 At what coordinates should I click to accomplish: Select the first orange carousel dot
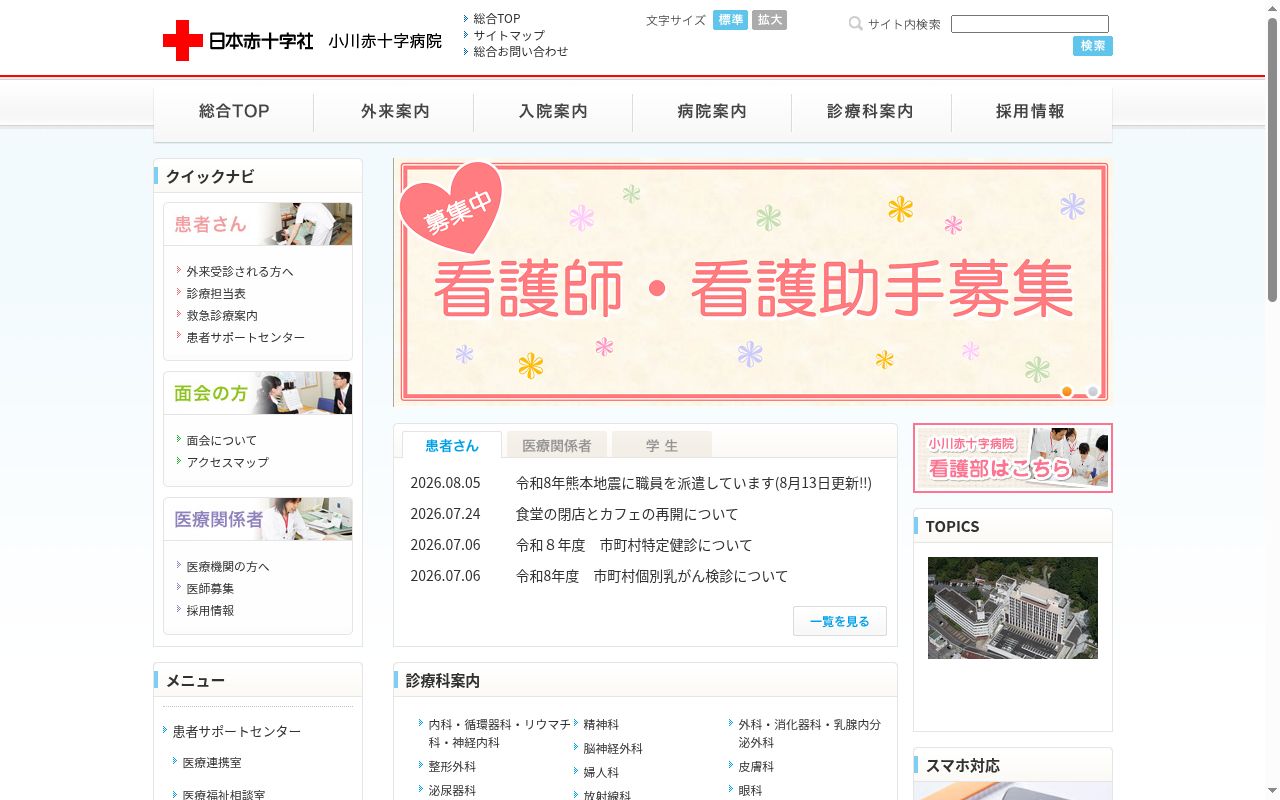pos(1067,391)
